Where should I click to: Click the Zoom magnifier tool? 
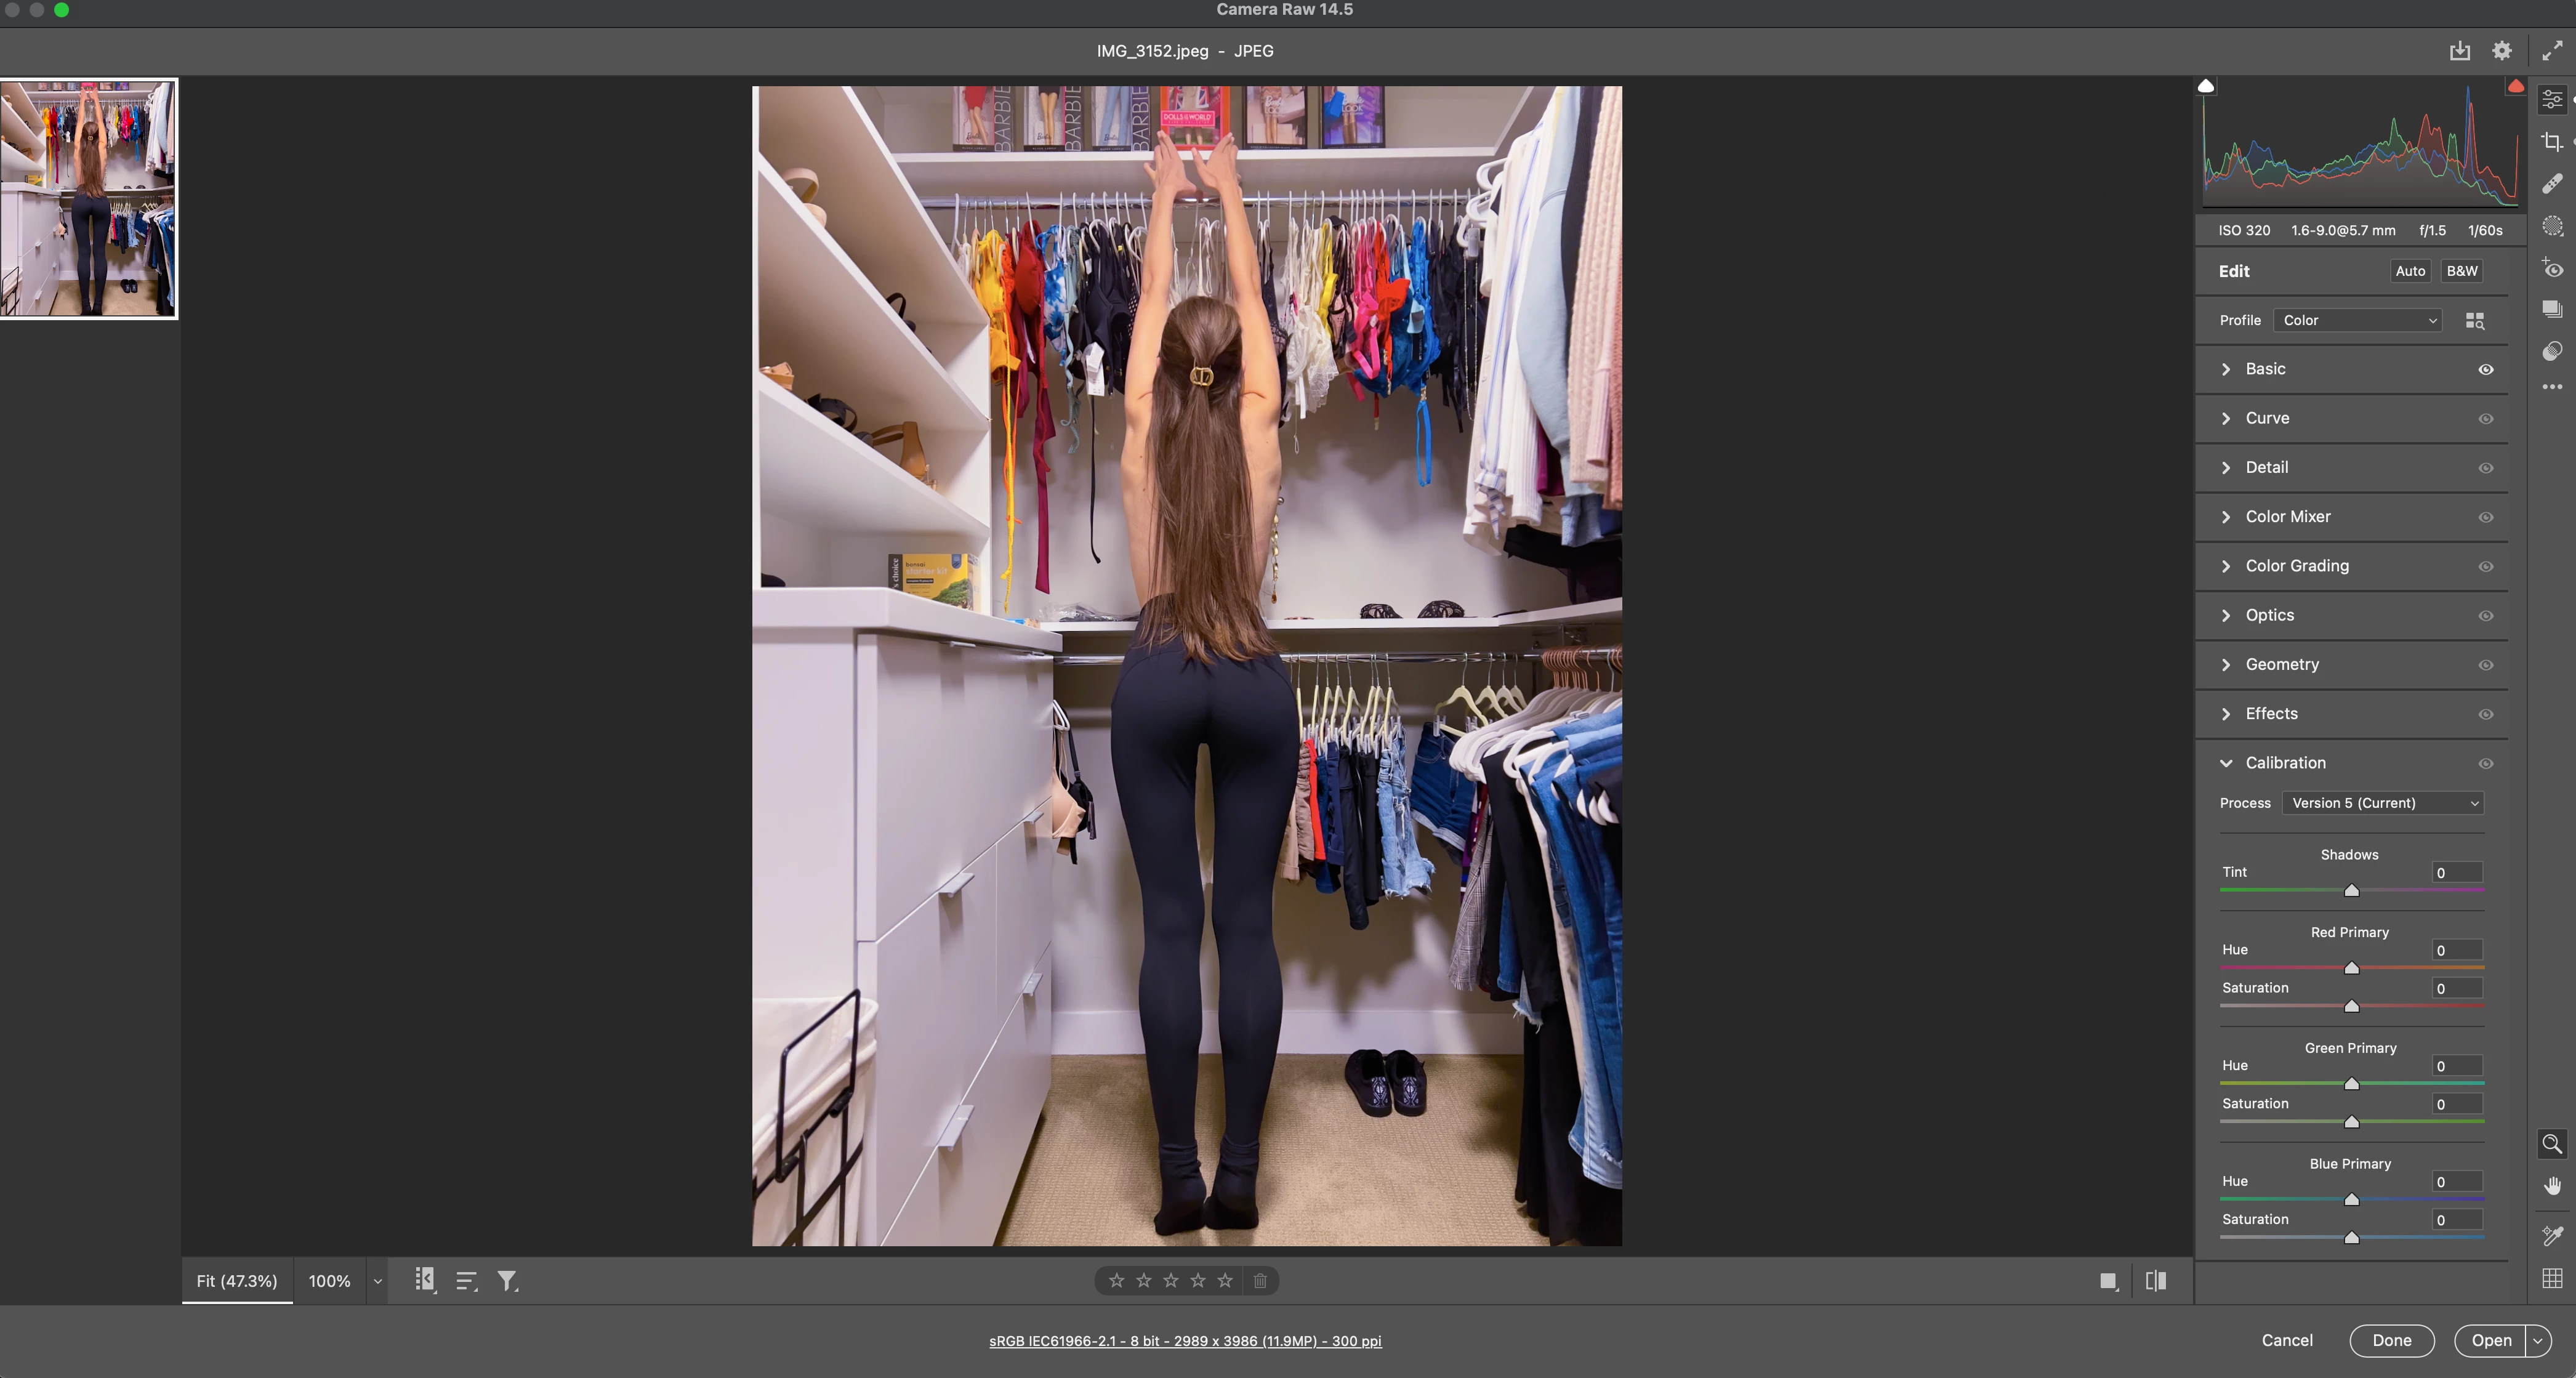point(2552,1143)
